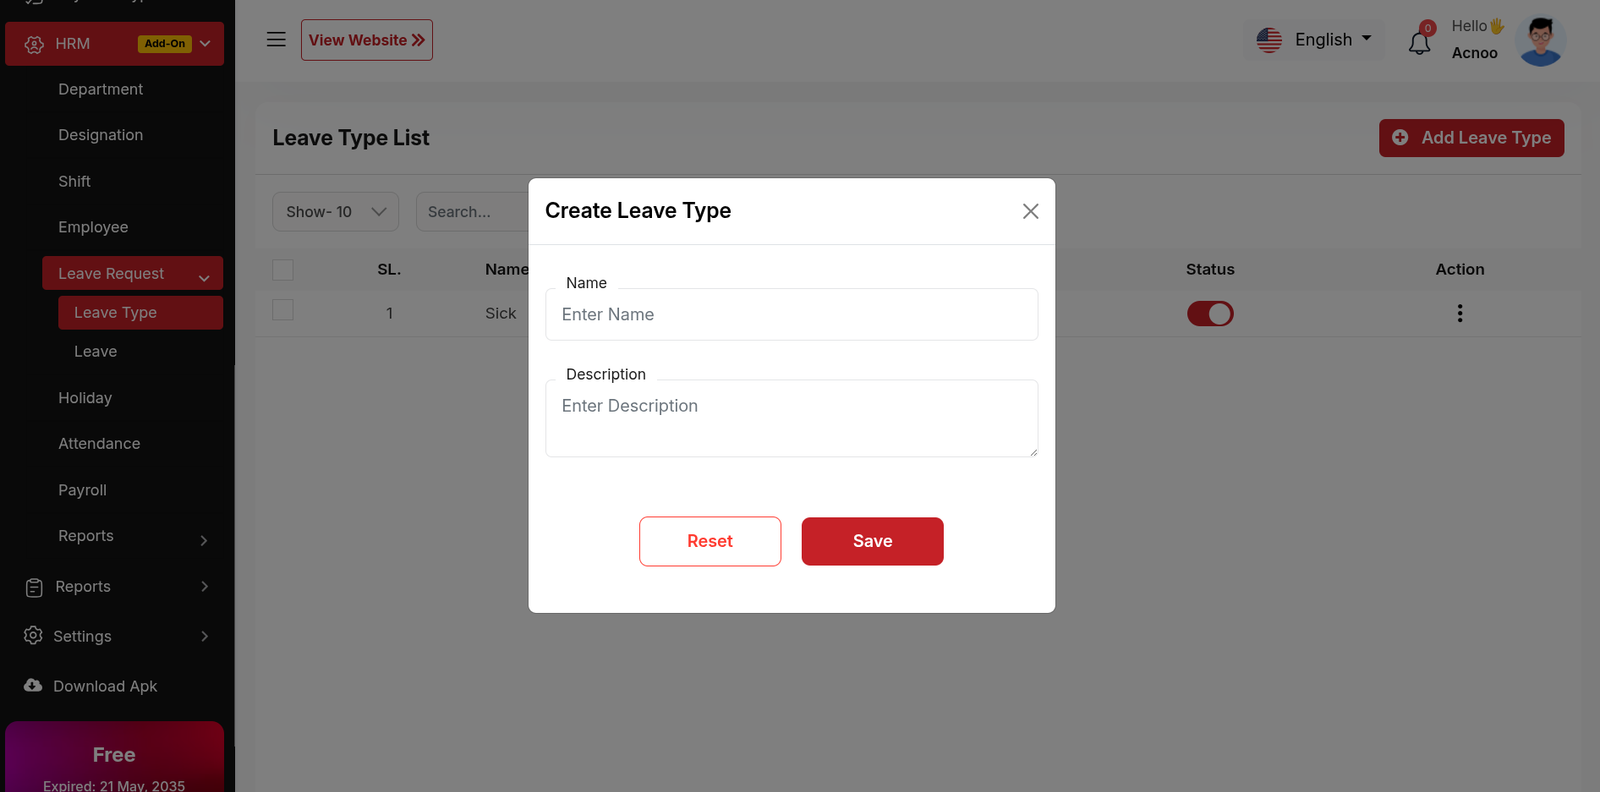Tick the checkbox for row 1
The width and height of the screenshot is (1600, 792).
[x=283, y=311]
